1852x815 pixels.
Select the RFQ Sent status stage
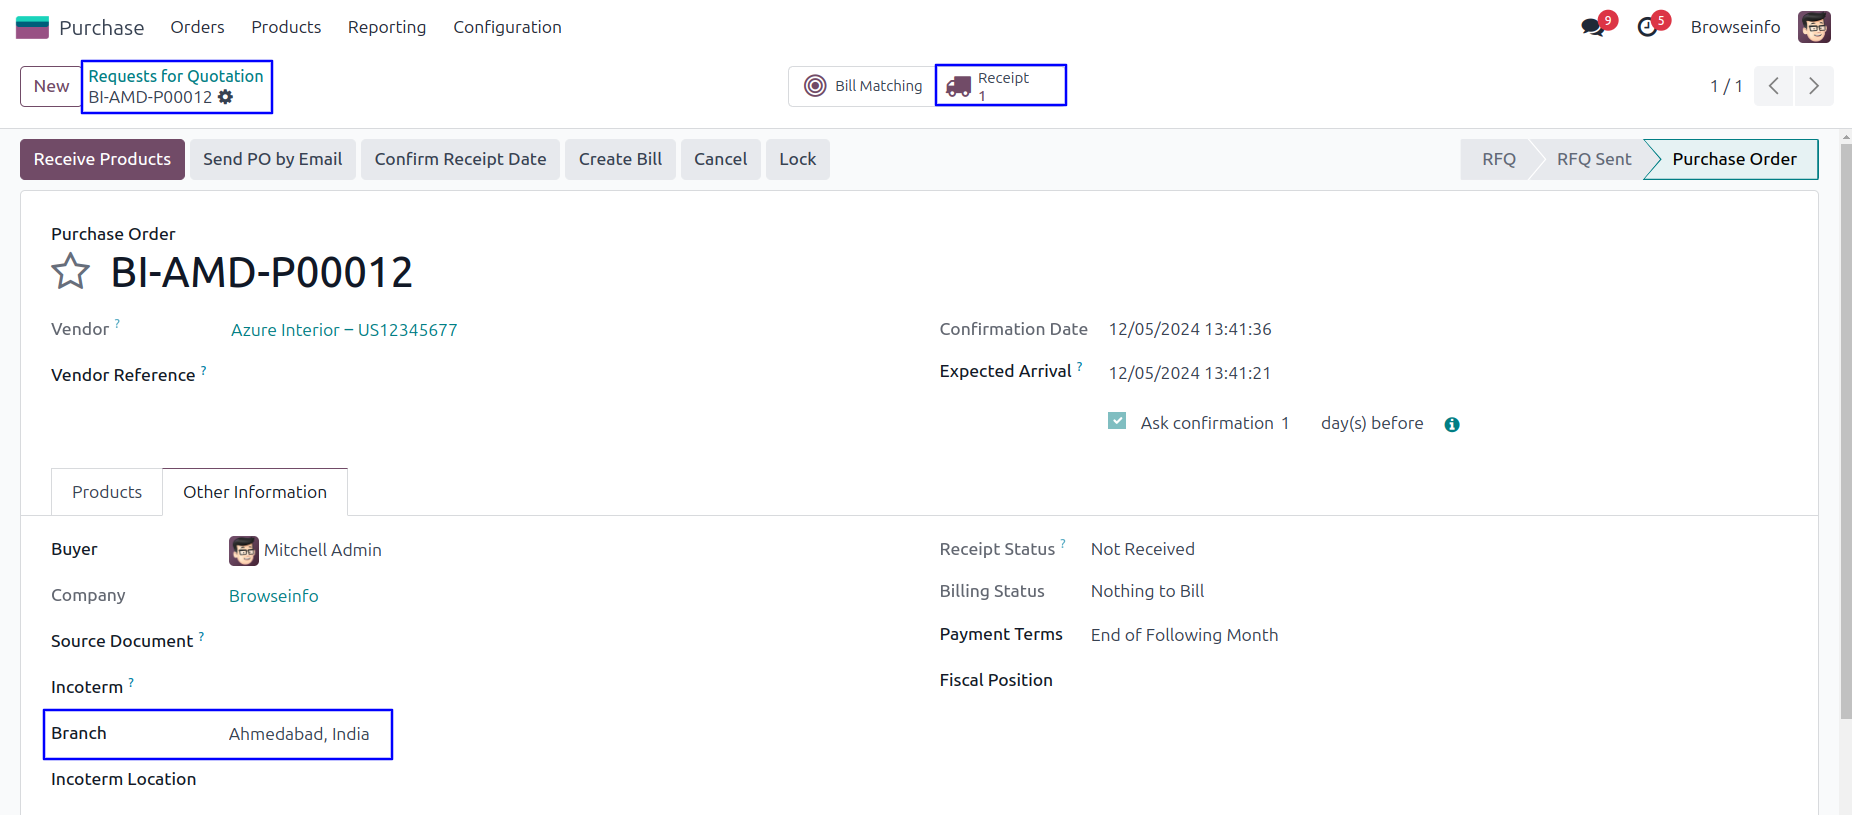pos(1593,159)
